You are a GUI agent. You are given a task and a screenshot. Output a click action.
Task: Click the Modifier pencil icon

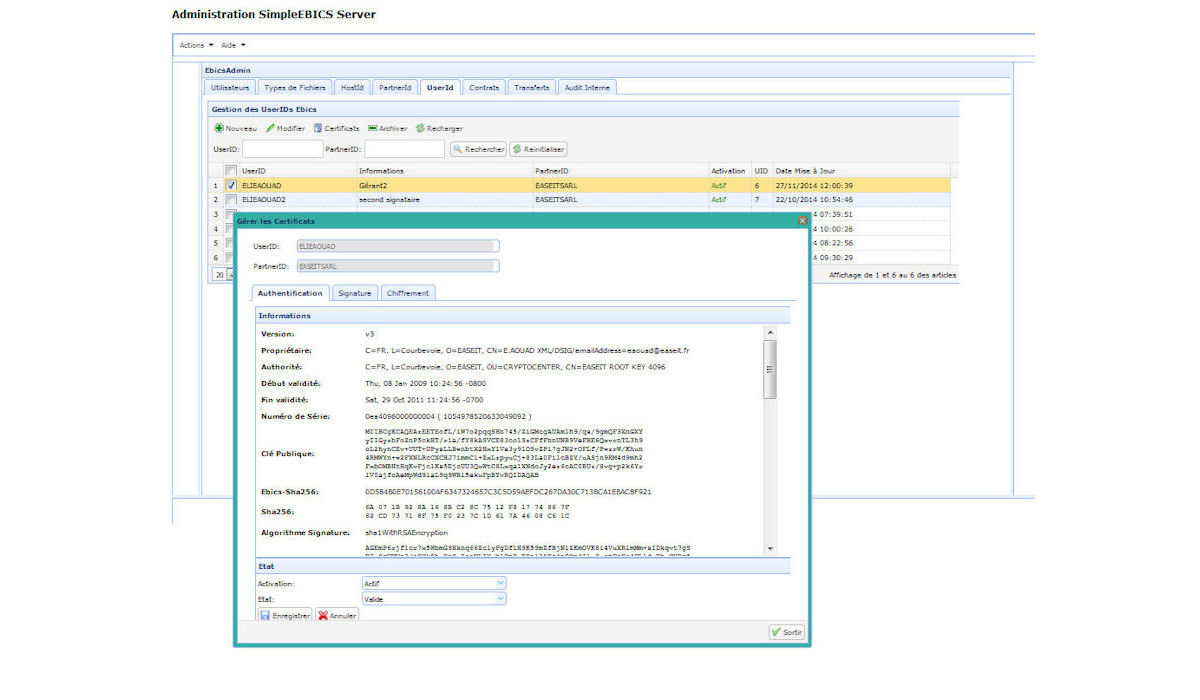pos(270,129)
